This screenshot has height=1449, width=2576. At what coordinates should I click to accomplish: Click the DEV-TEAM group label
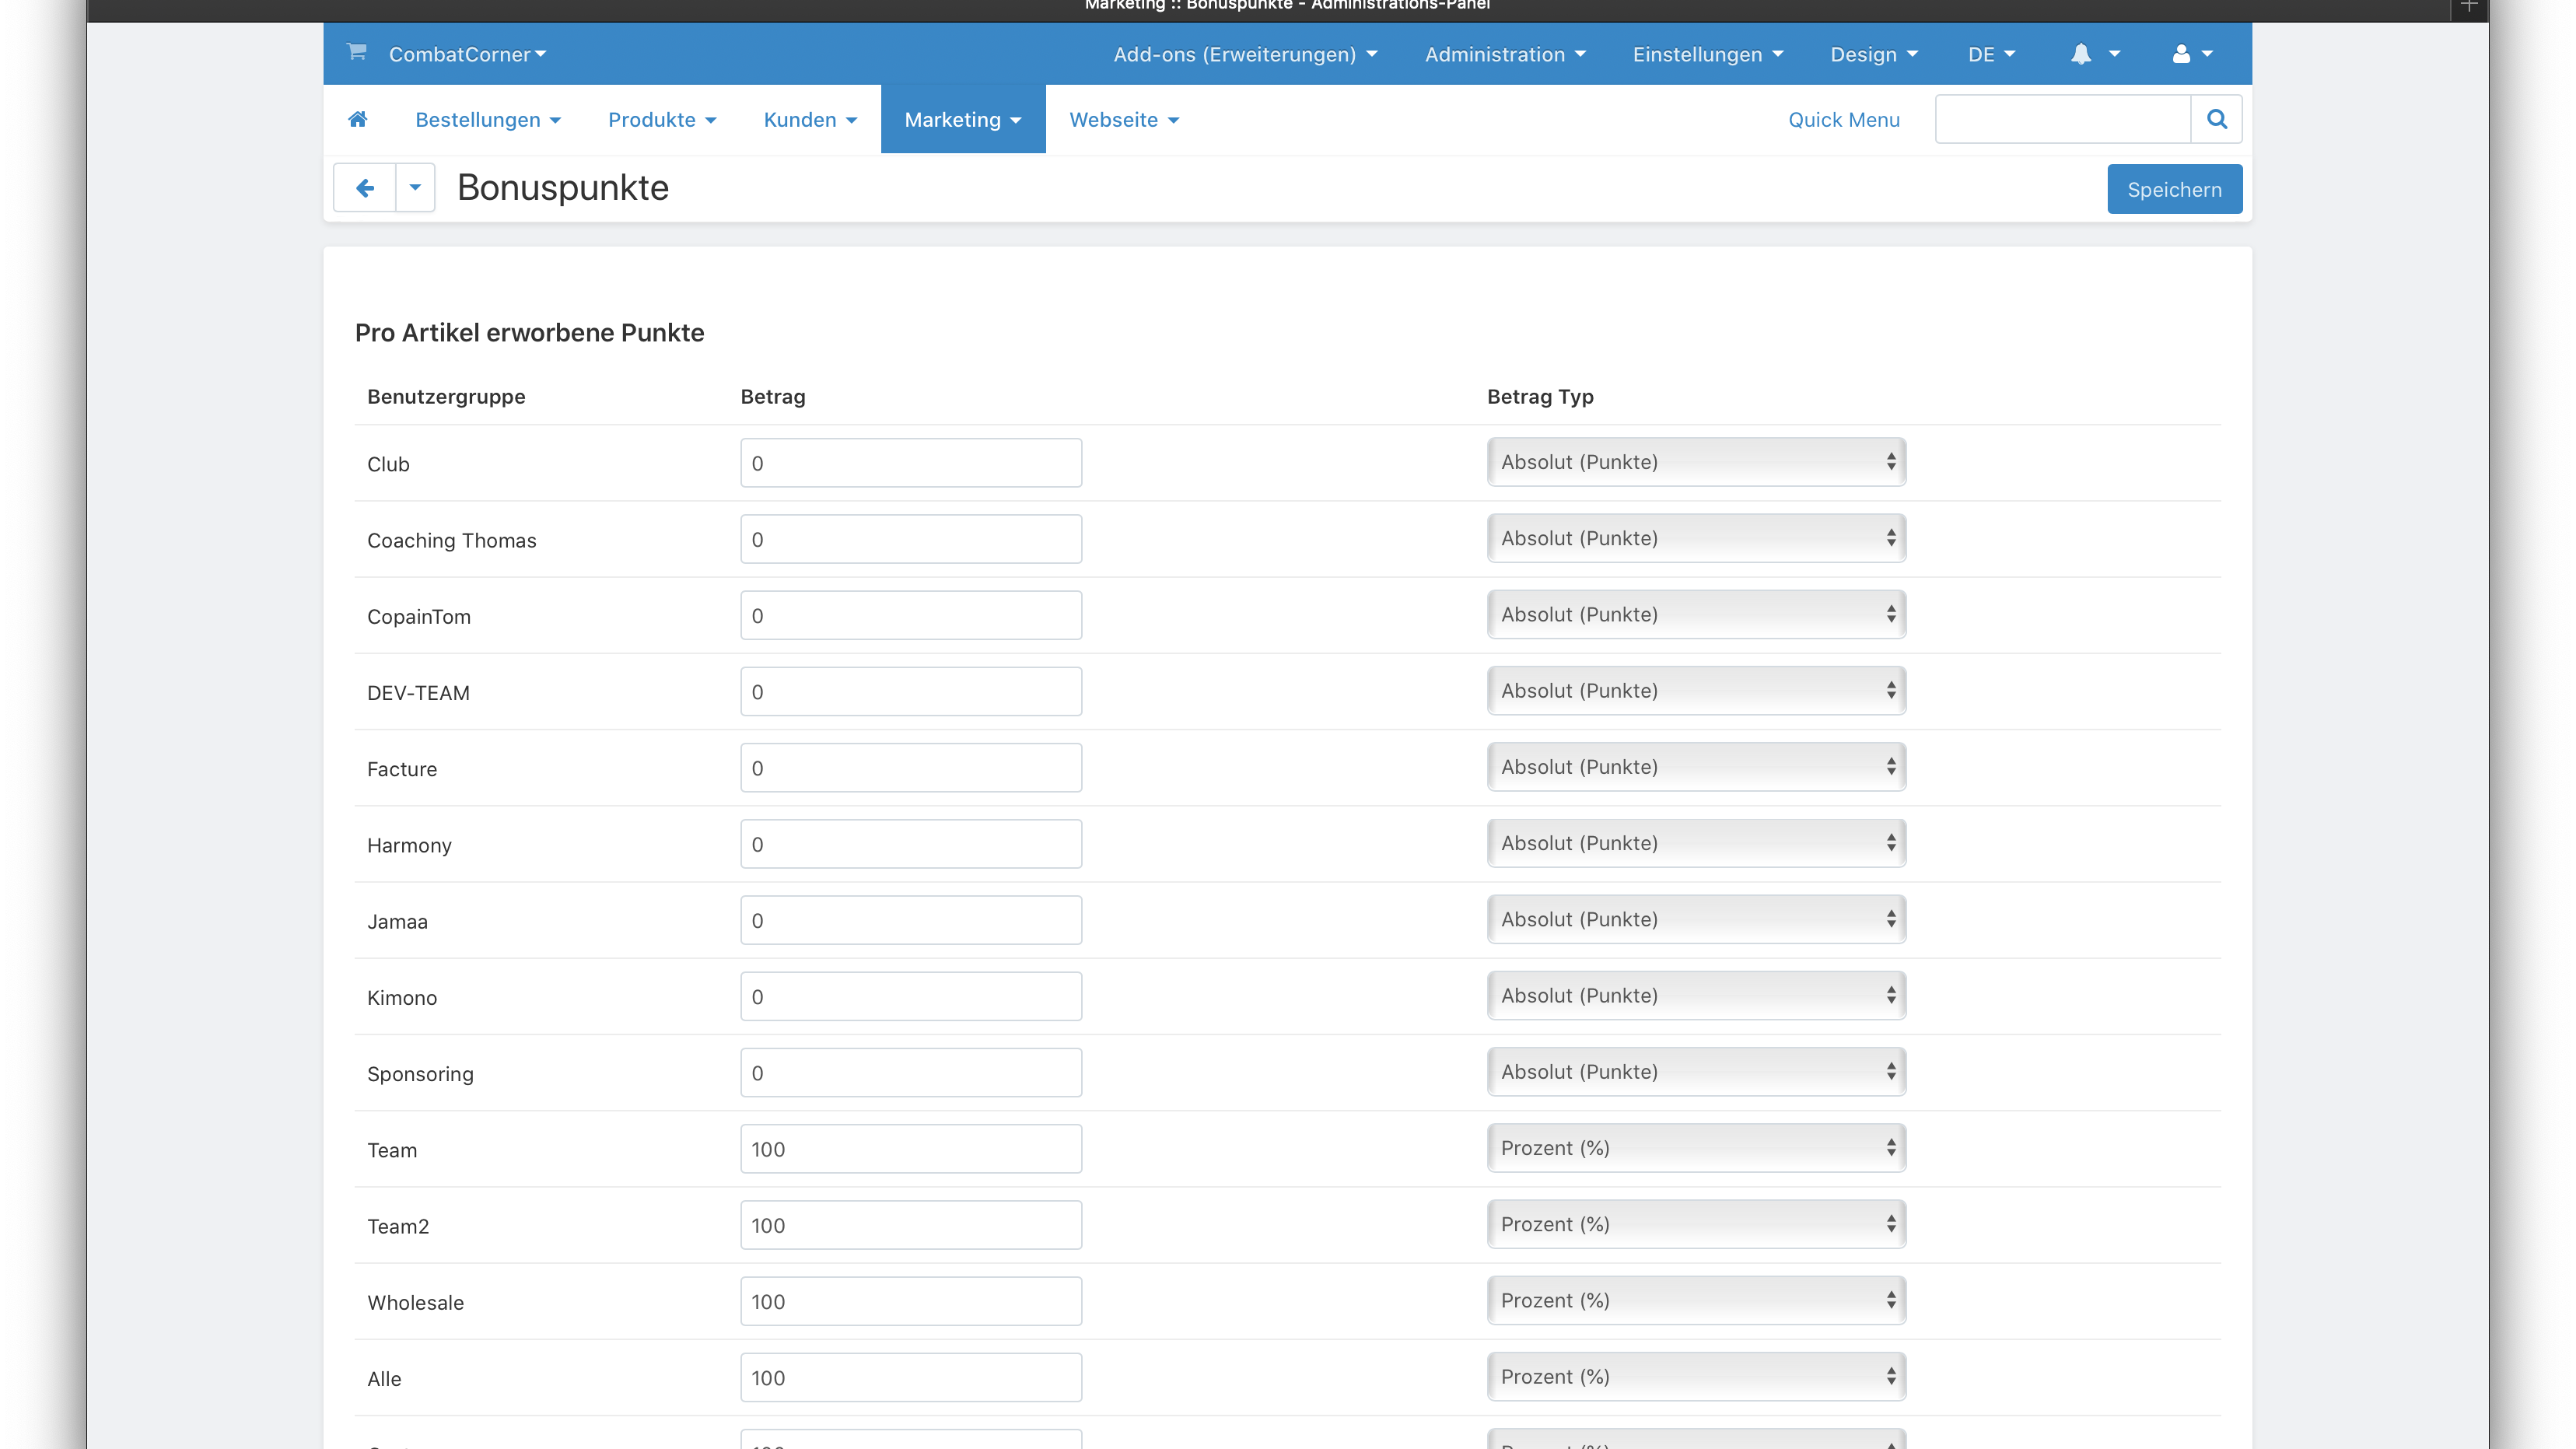pyautogui.click(x=418, y=693)
